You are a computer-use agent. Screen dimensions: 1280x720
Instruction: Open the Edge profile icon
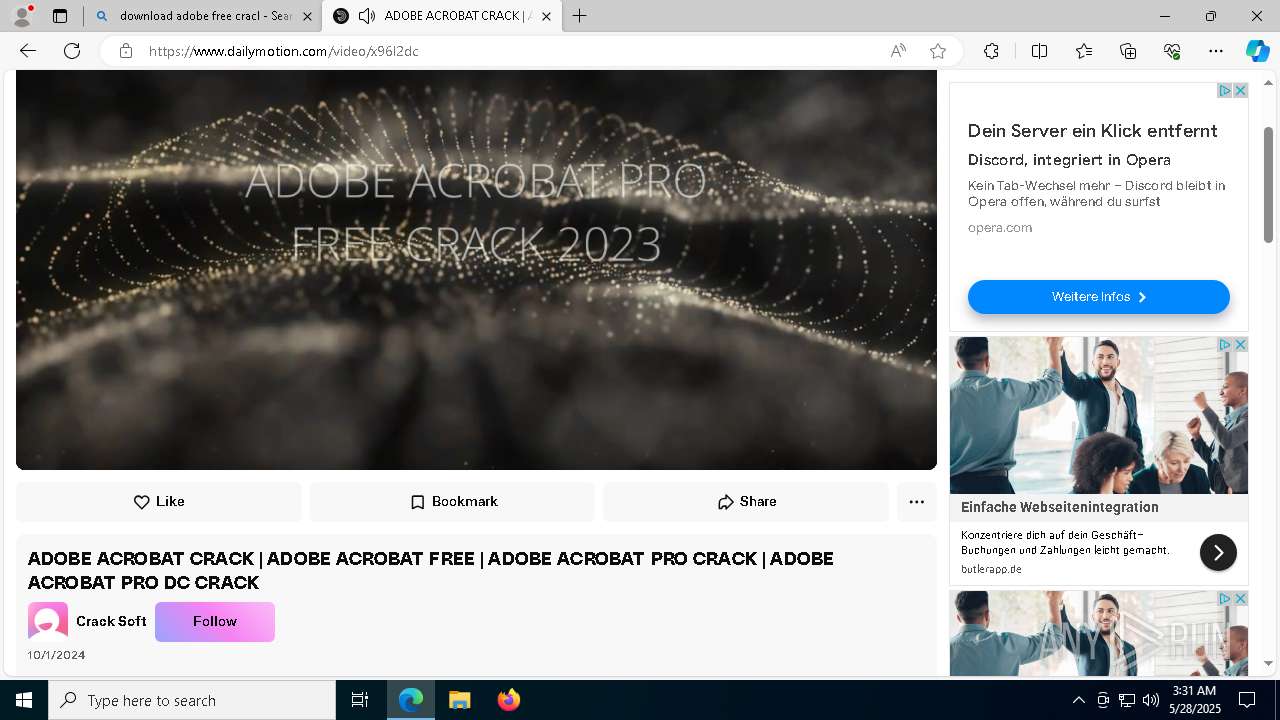22,16
